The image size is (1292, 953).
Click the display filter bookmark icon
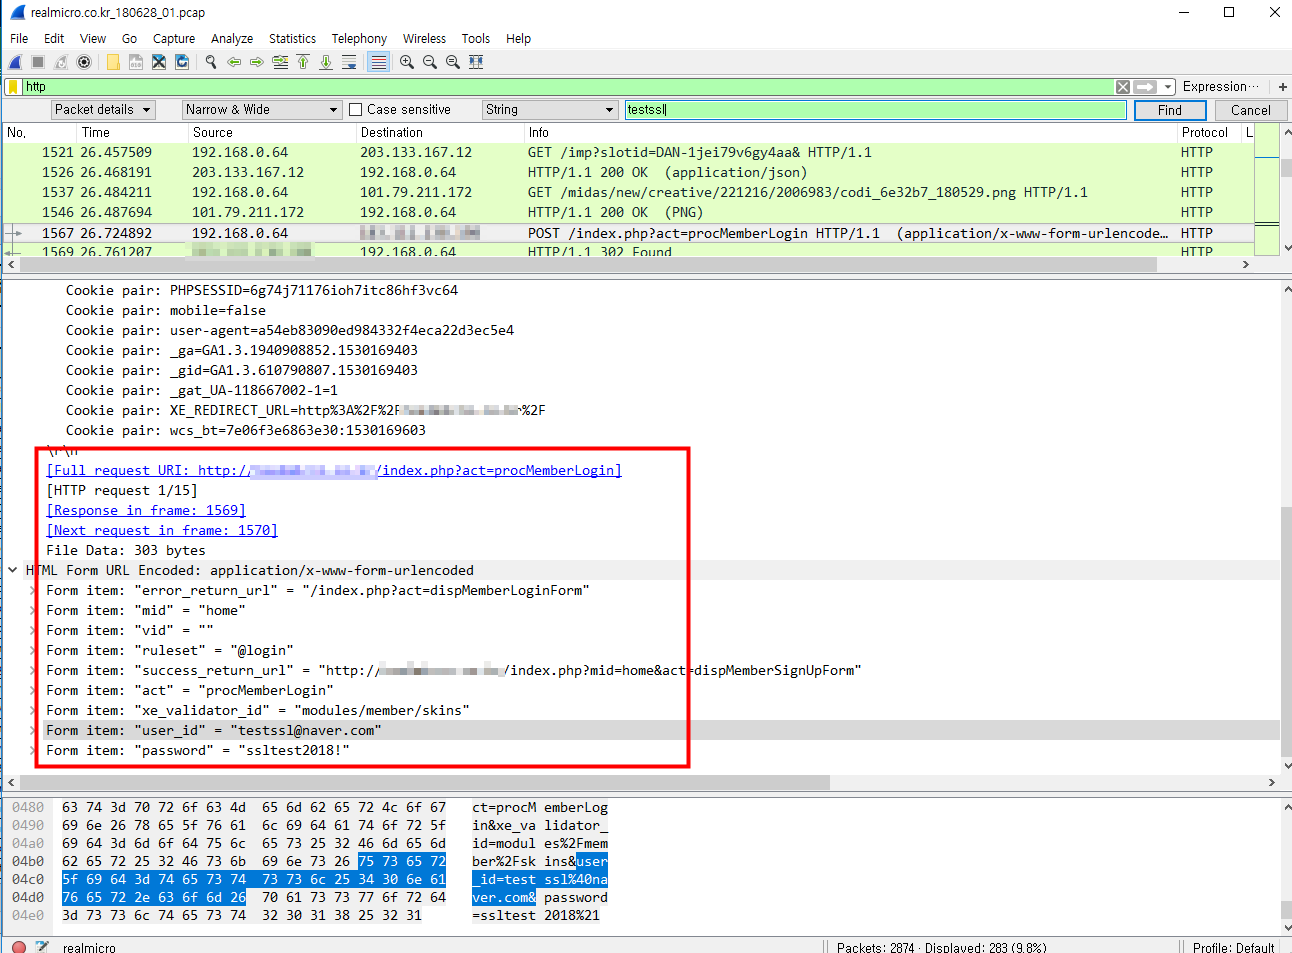pos(14,87)
